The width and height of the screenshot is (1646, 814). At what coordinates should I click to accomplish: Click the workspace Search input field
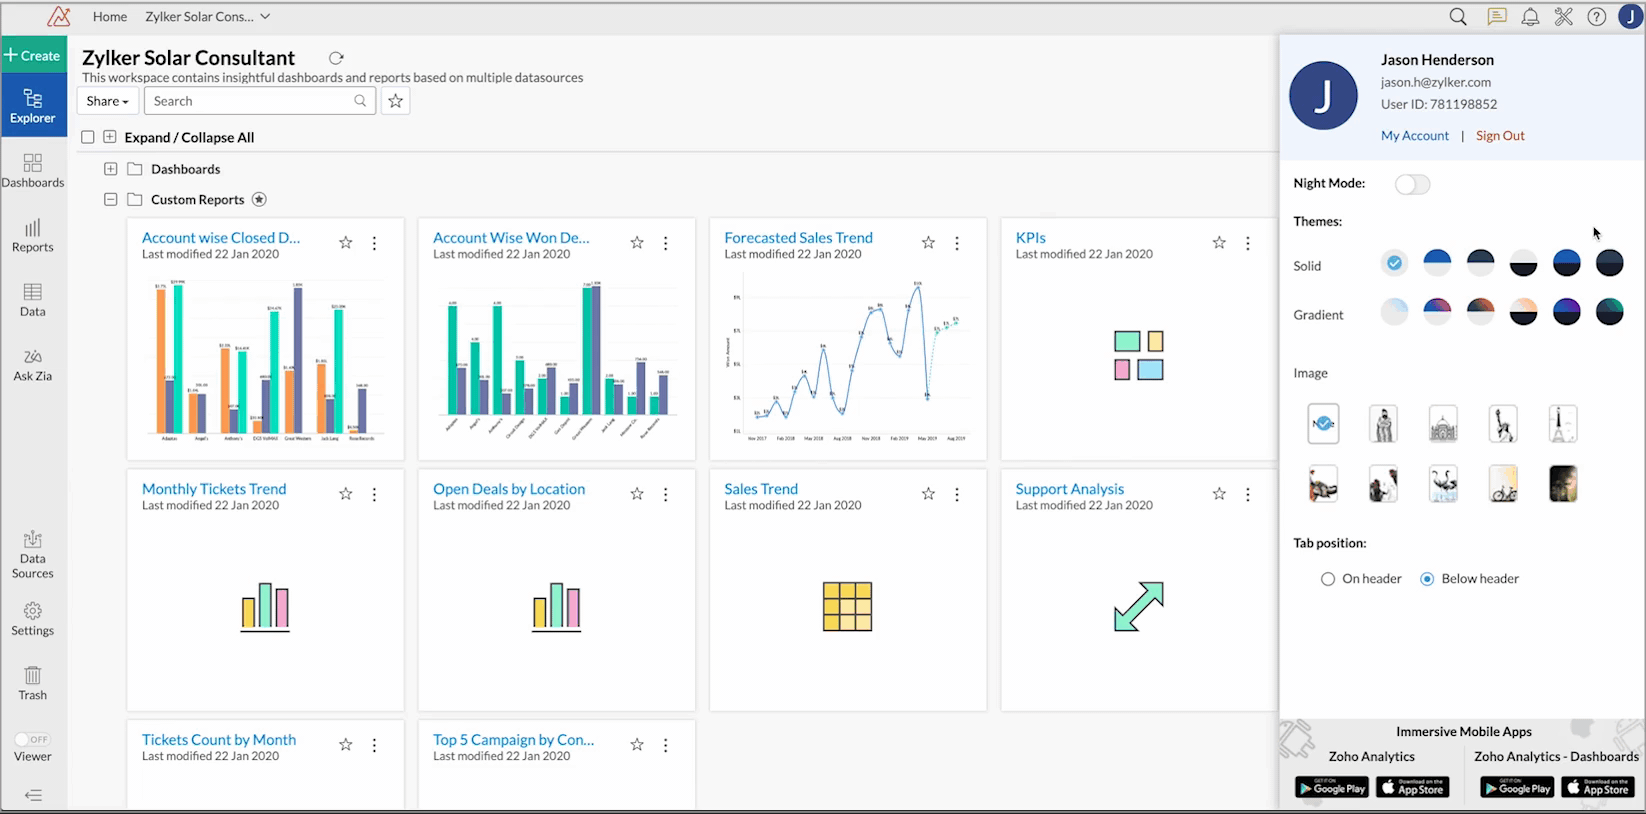tap(260, 101)
